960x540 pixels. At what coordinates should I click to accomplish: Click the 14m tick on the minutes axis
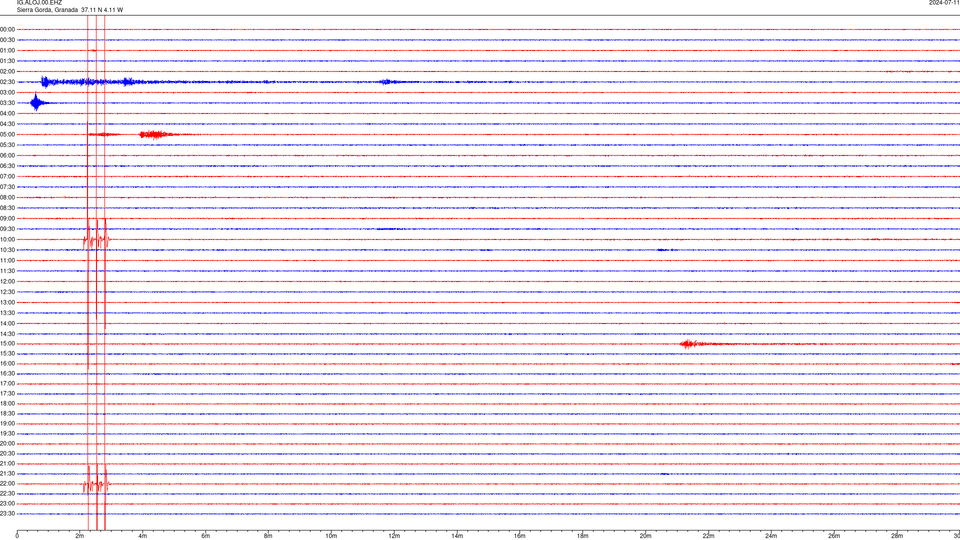click(x=457, y=536)
